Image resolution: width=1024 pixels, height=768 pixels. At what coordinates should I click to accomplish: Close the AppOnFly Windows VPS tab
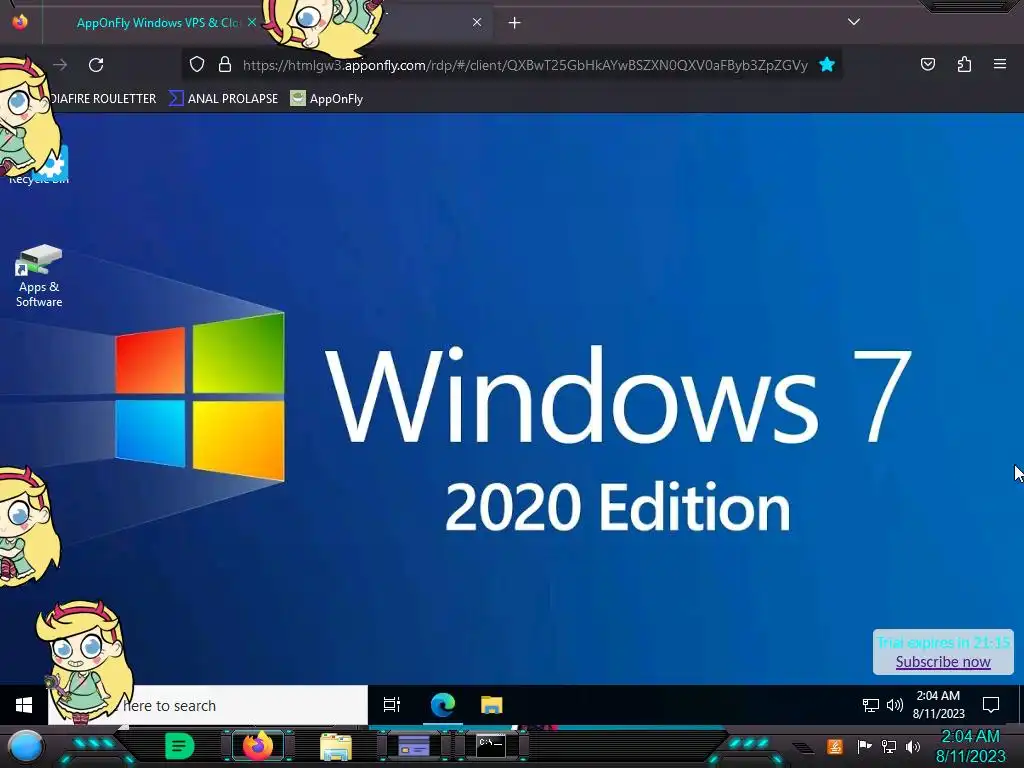pyautogui.click(x=251, y=22)
